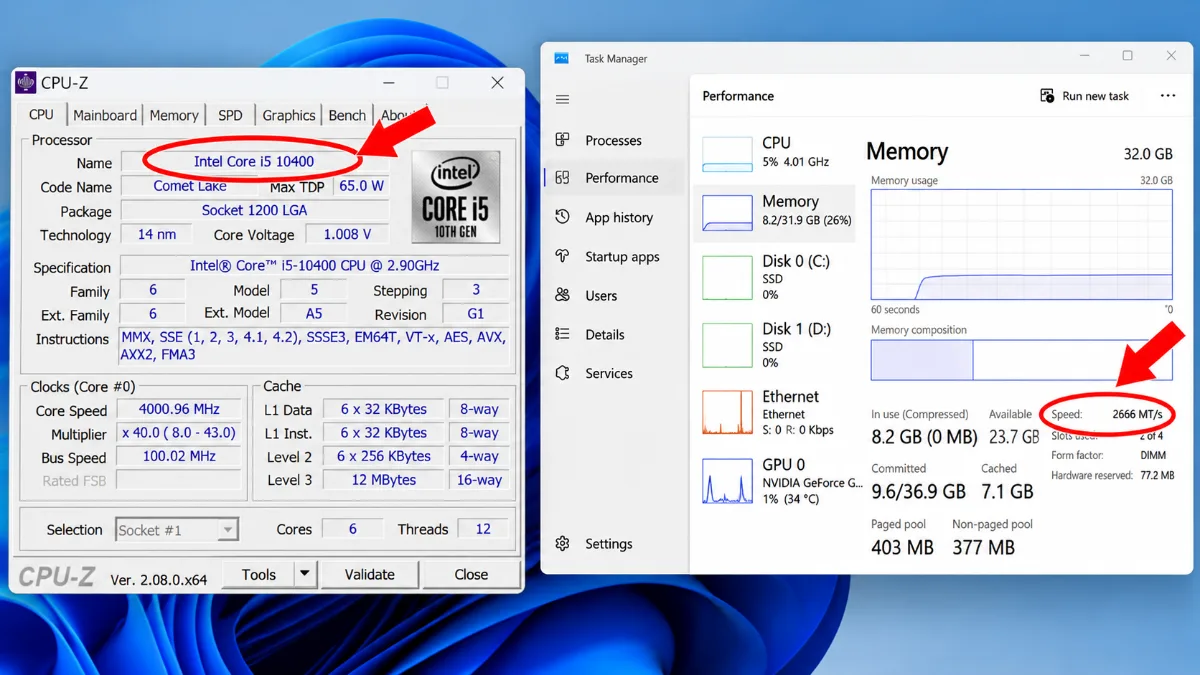The height and width of the screenshot is (675, 1200).
Task: Select the CPU usage mini graph thumbnail
Action: pos(727,154)
